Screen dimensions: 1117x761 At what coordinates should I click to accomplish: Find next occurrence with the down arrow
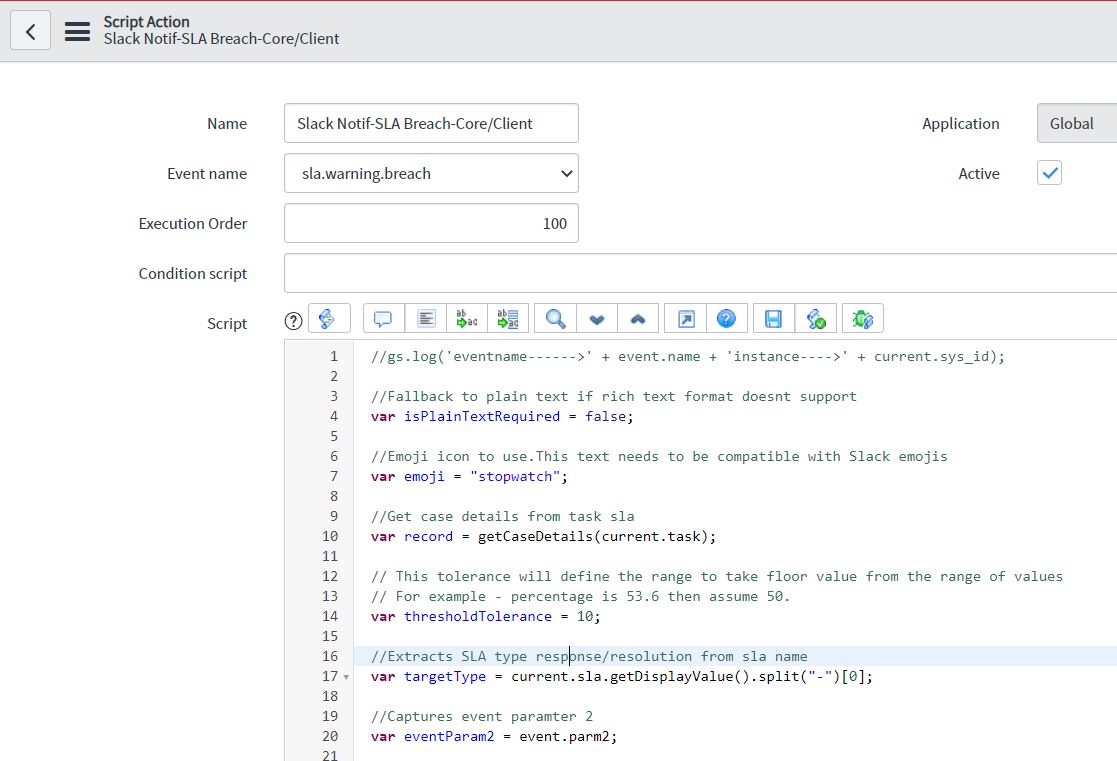pyautogui.click(x=597, y=319)
